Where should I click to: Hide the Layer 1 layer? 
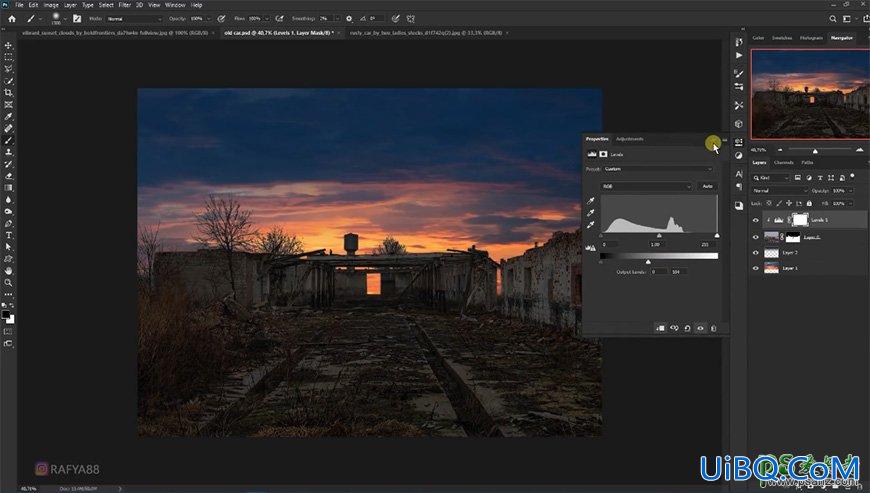pyautogui.click(x=755, y=268)
